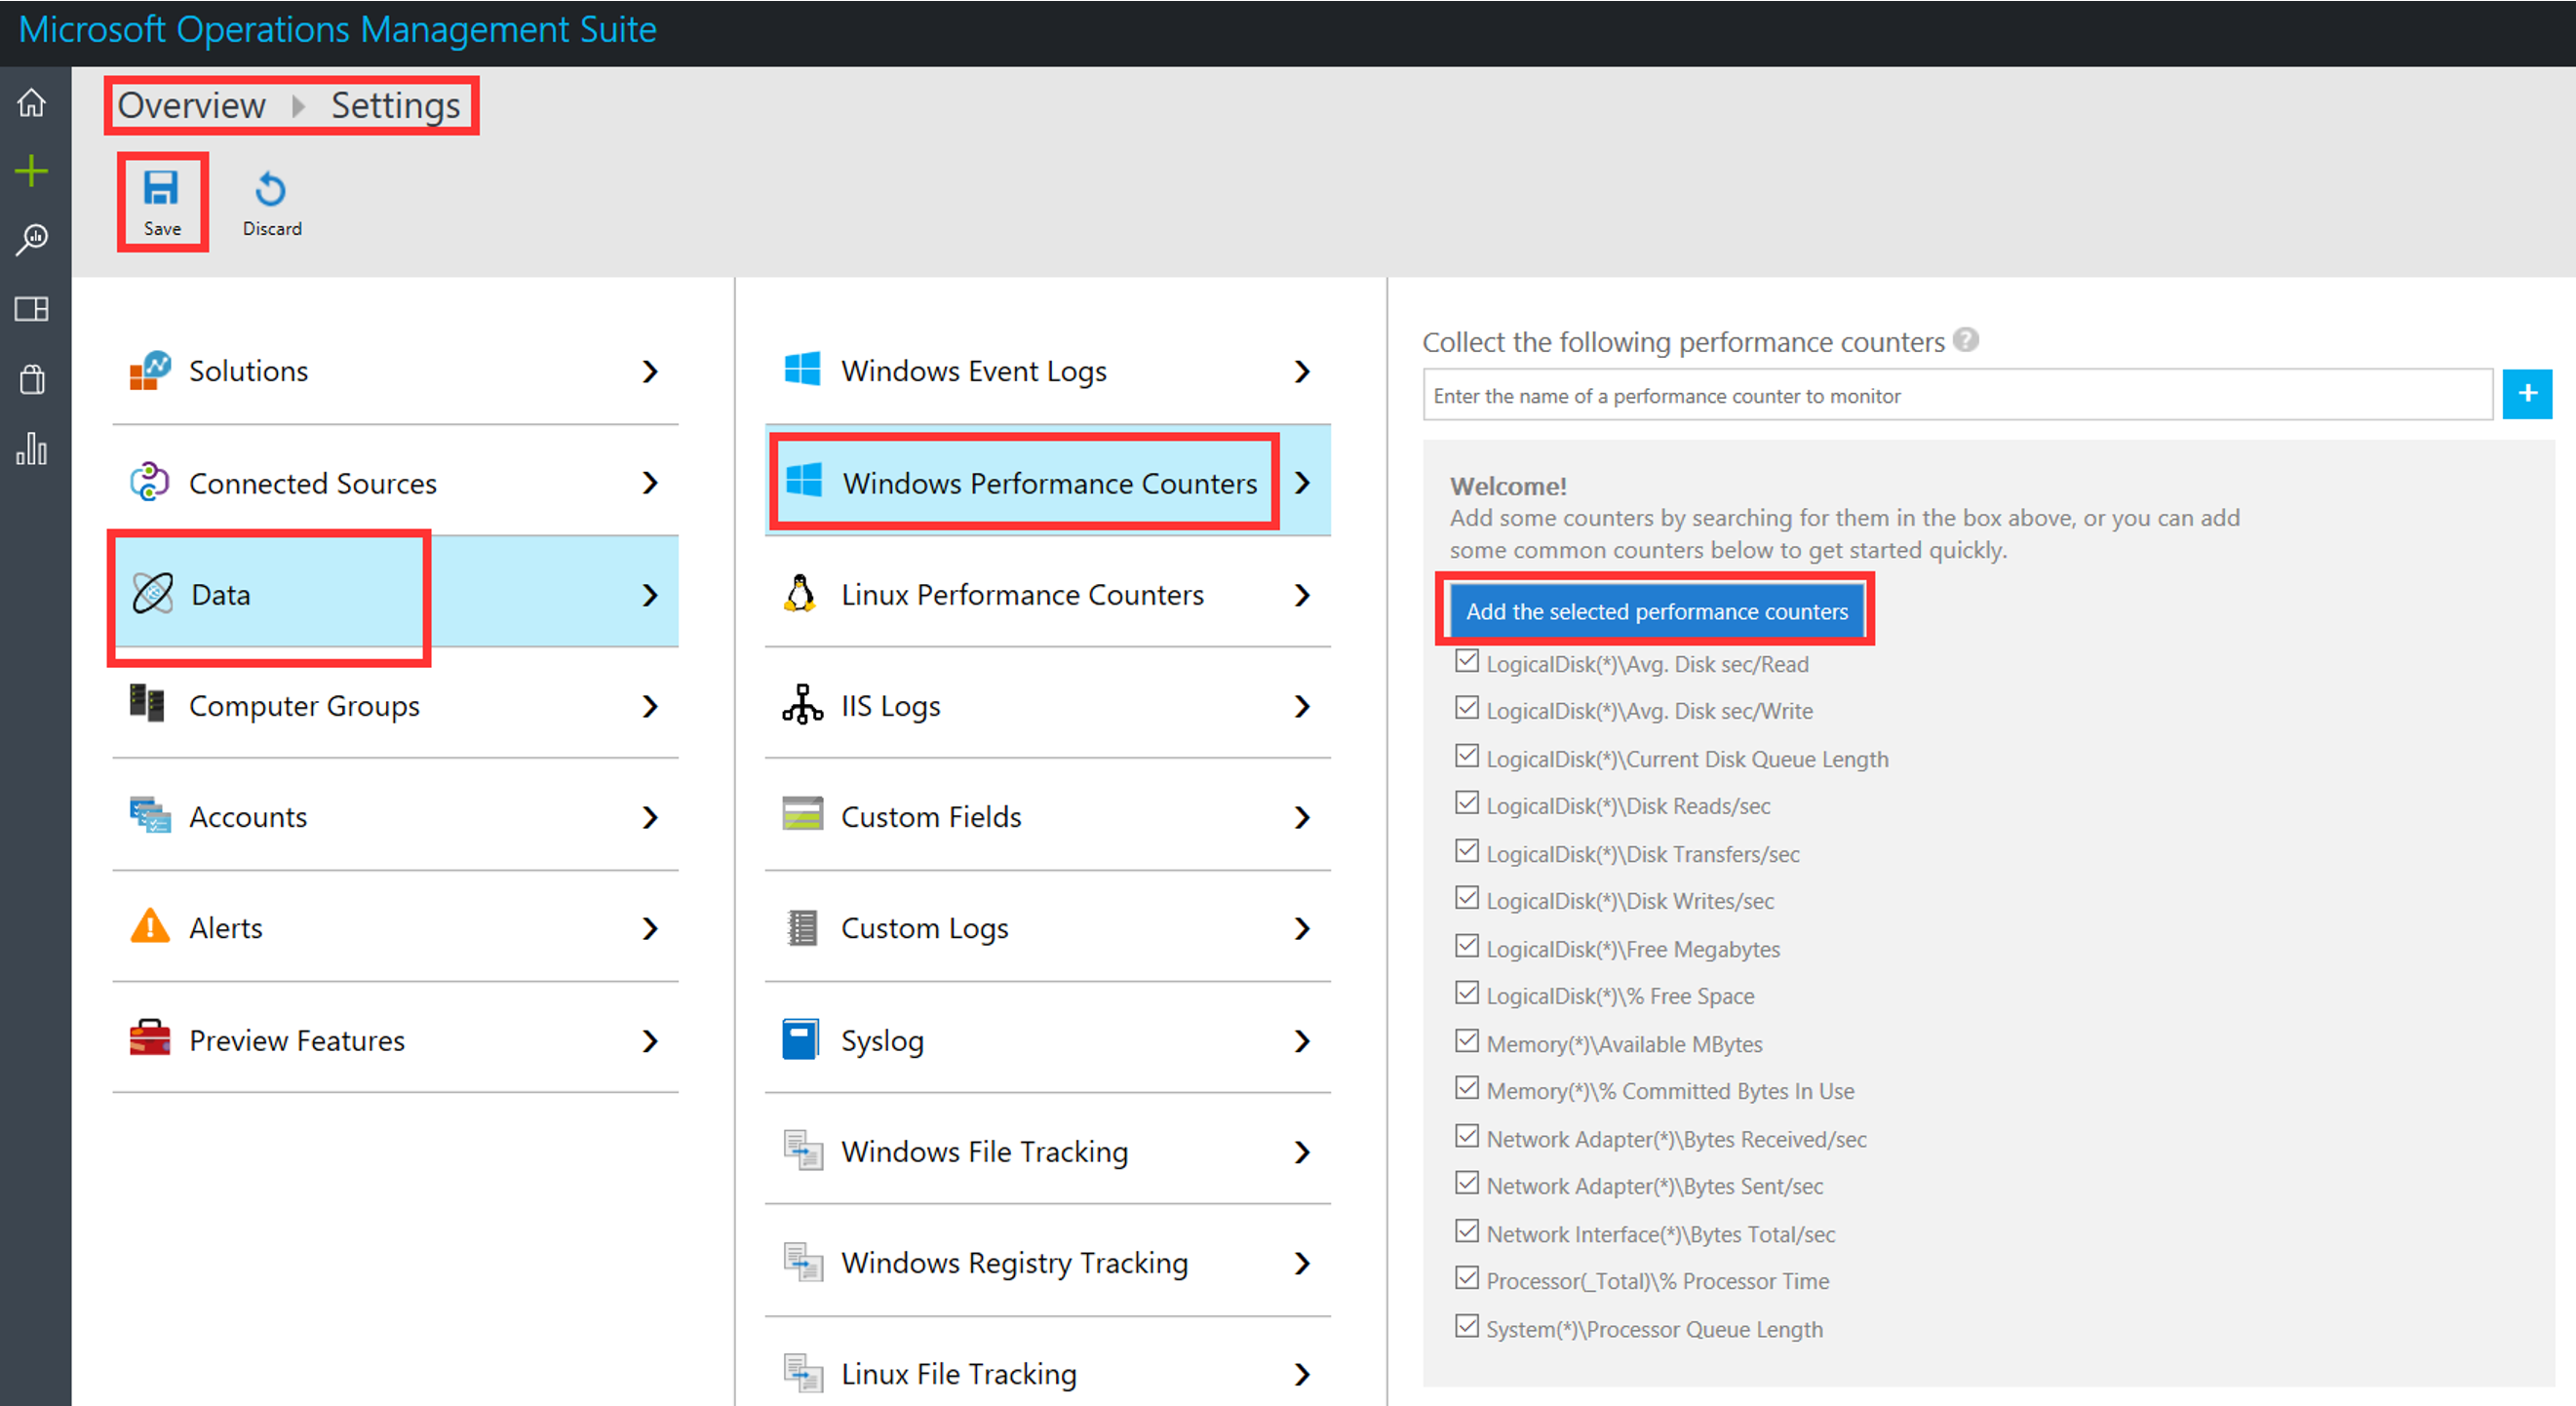
Task: Expand the Accounts chevron
Action: pos(650,817)
